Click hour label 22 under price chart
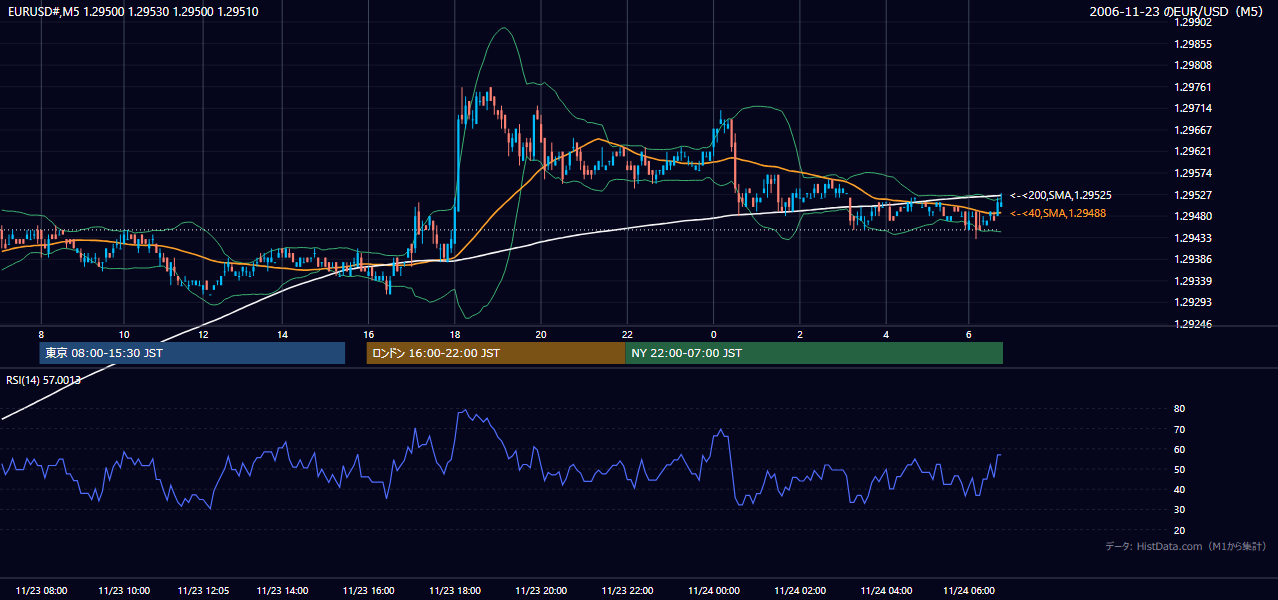This screenshot has height=600, width=1278. click(627, 334)
